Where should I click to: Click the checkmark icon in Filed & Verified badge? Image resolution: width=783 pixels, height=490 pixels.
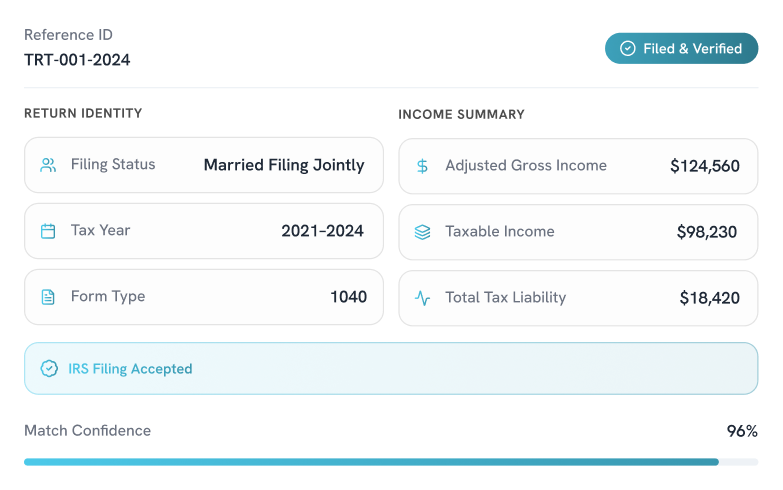(x=627, y=48)
